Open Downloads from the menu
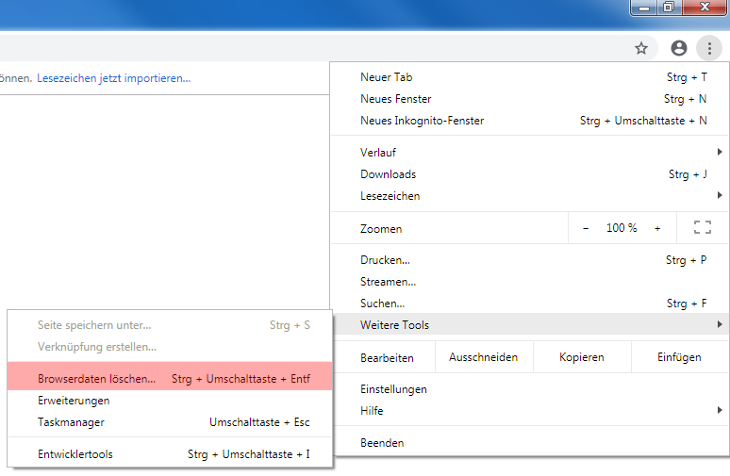This screenshot has width=730, height=476. coord(530,174)
